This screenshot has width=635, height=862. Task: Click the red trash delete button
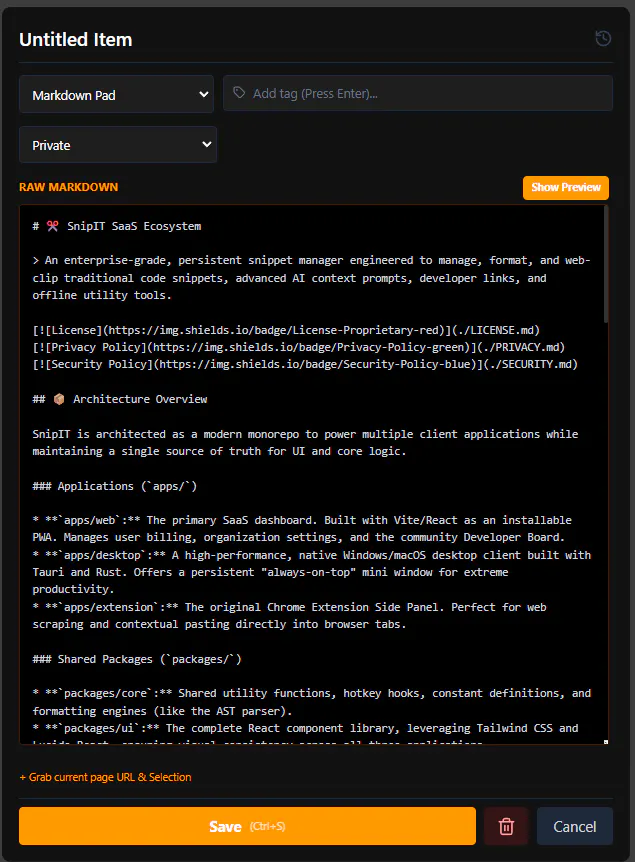(506, 826)
